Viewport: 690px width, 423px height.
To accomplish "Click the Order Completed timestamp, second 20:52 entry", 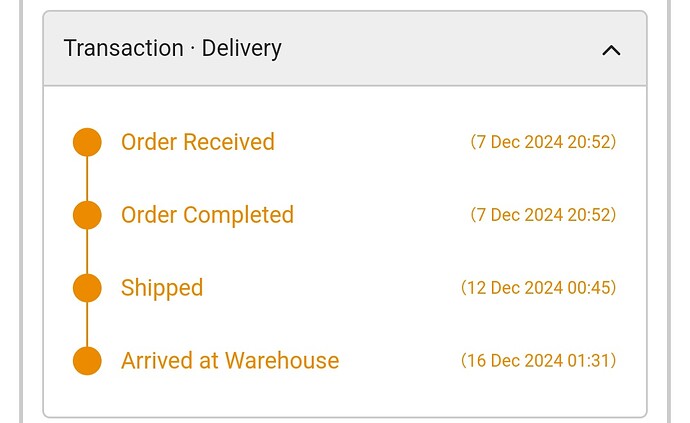I will [x=543, y=215].
